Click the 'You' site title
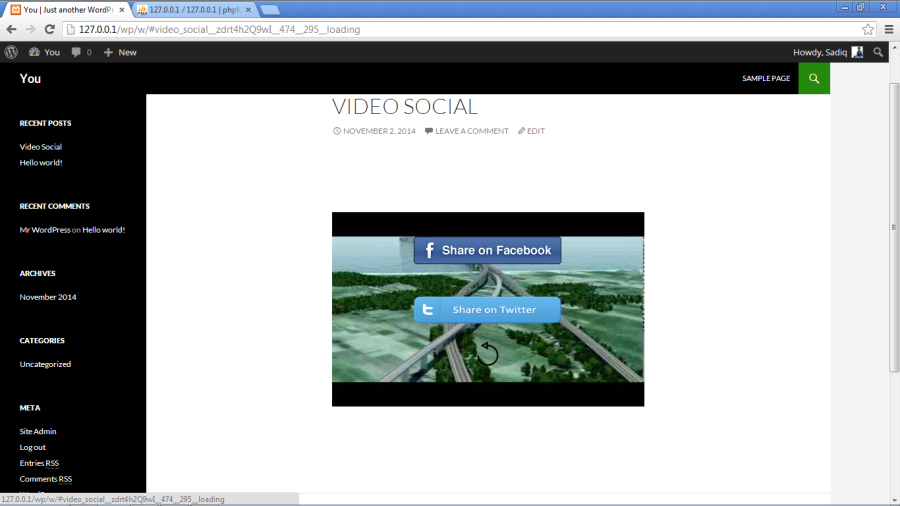The height and width of the screenshot is (506, 900). click(30, 79)
